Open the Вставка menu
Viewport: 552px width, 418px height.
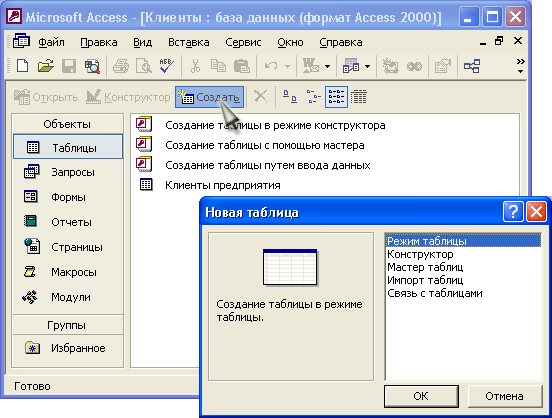click(x=189, y=42)
